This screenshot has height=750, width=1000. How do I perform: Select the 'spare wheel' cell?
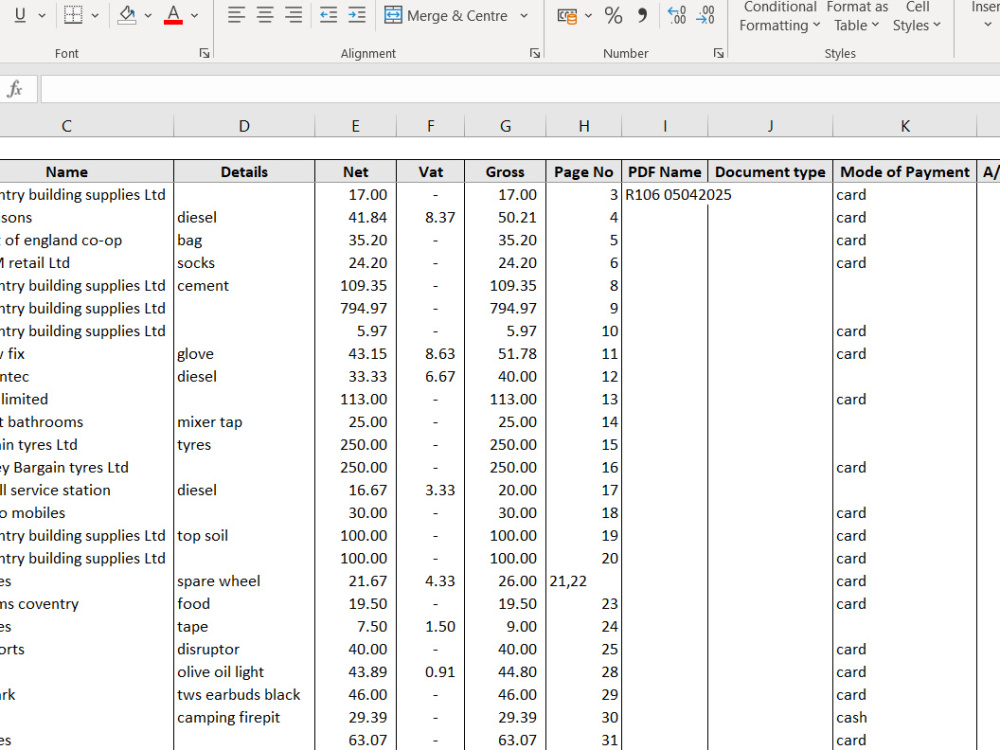(x=244, y=581)
